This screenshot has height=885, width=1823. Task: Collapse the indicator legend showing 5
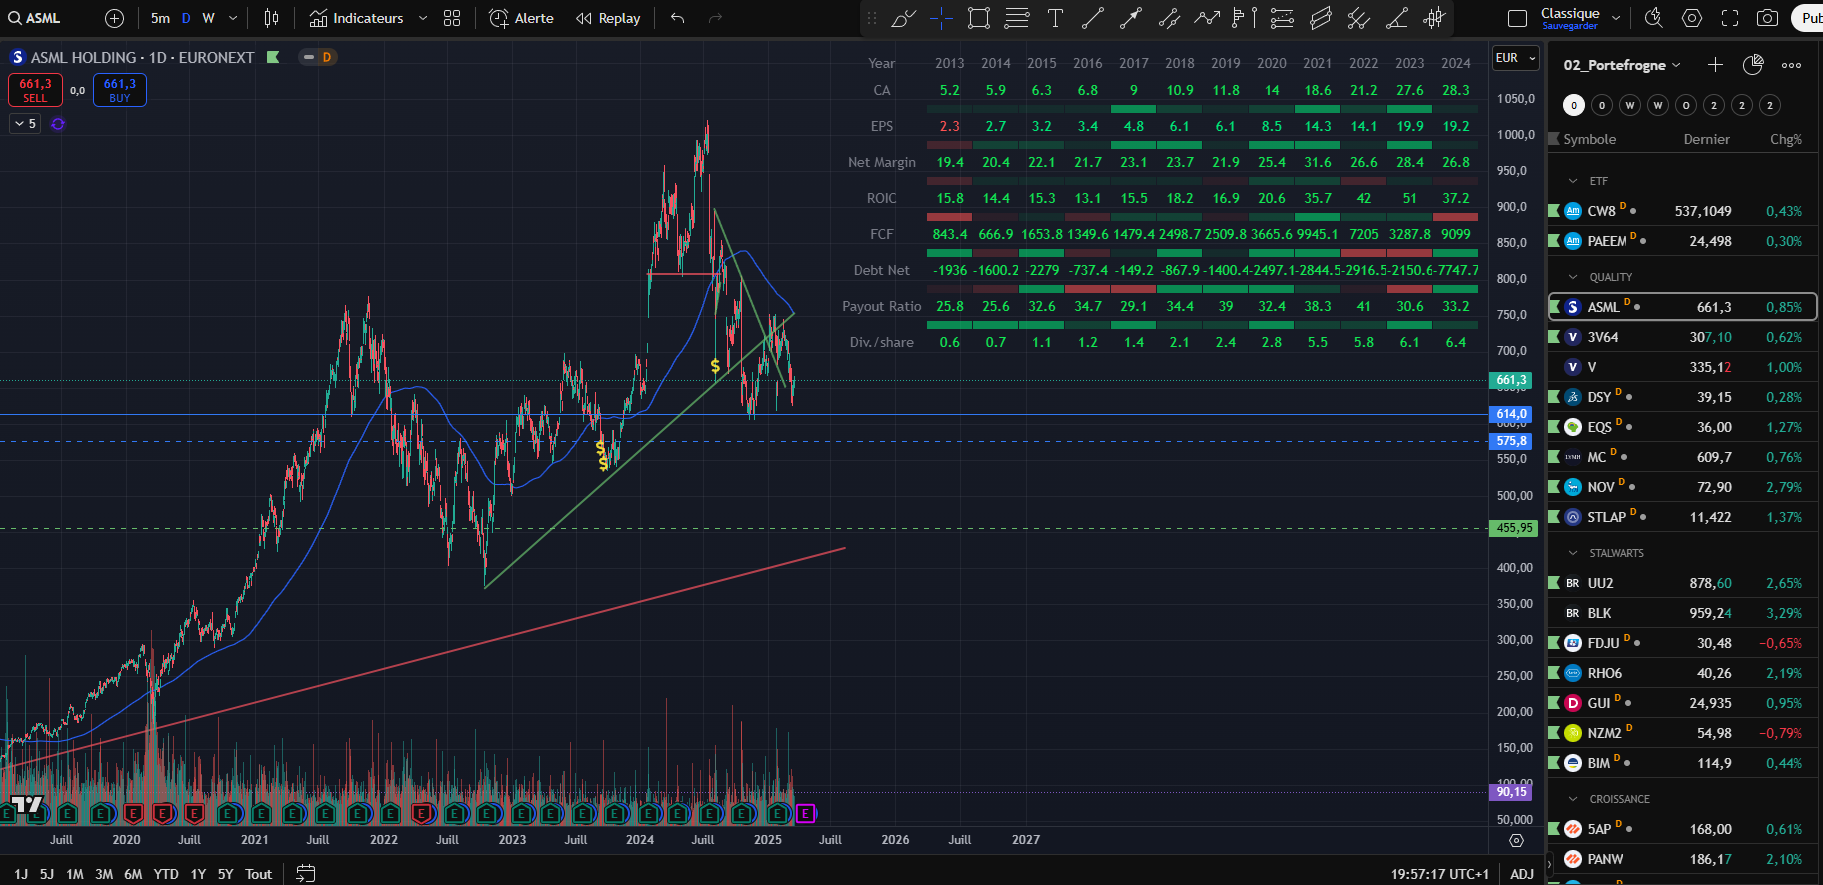(25, 124)
